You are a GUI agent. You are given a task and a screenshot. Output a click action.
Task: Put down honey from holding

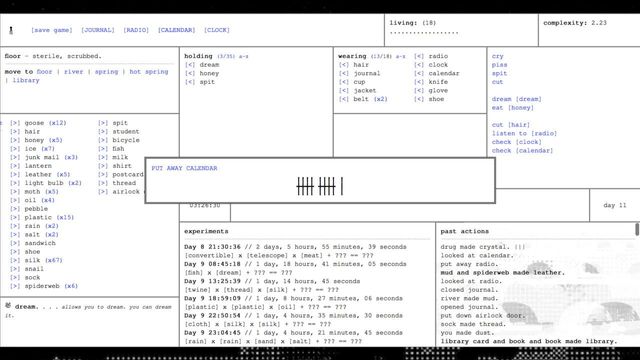[189, 73]
